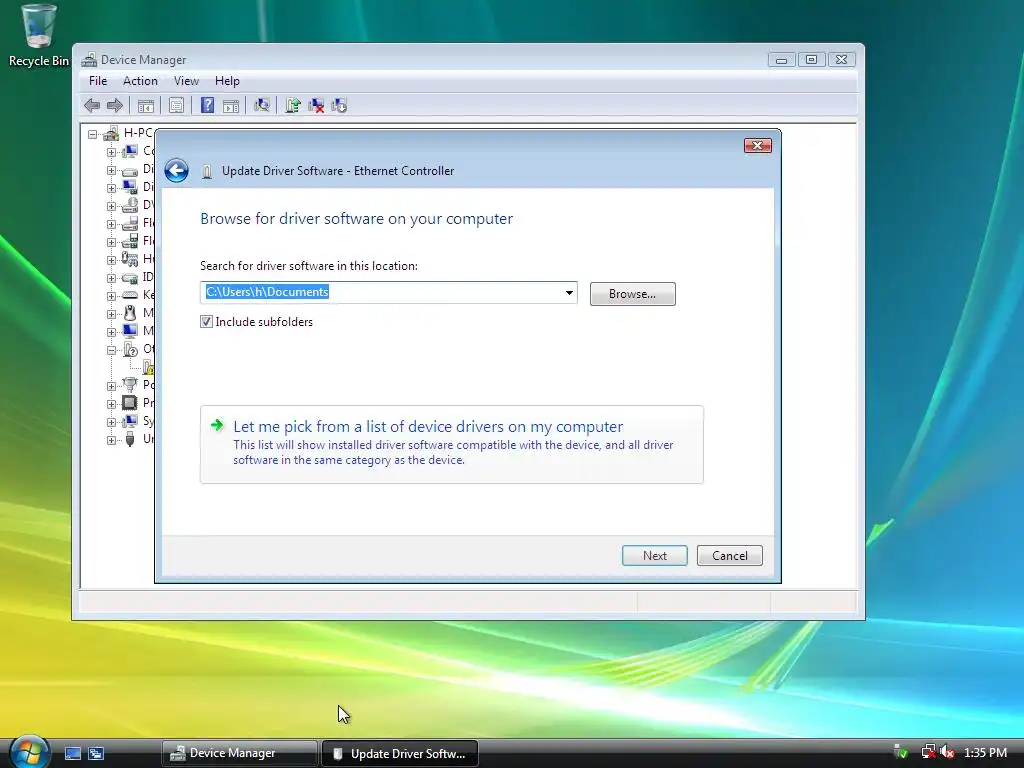Viewport: 1024px width, 768px height.
Task: Open the Action menu in Device Manager
Action: pos(140,81)
